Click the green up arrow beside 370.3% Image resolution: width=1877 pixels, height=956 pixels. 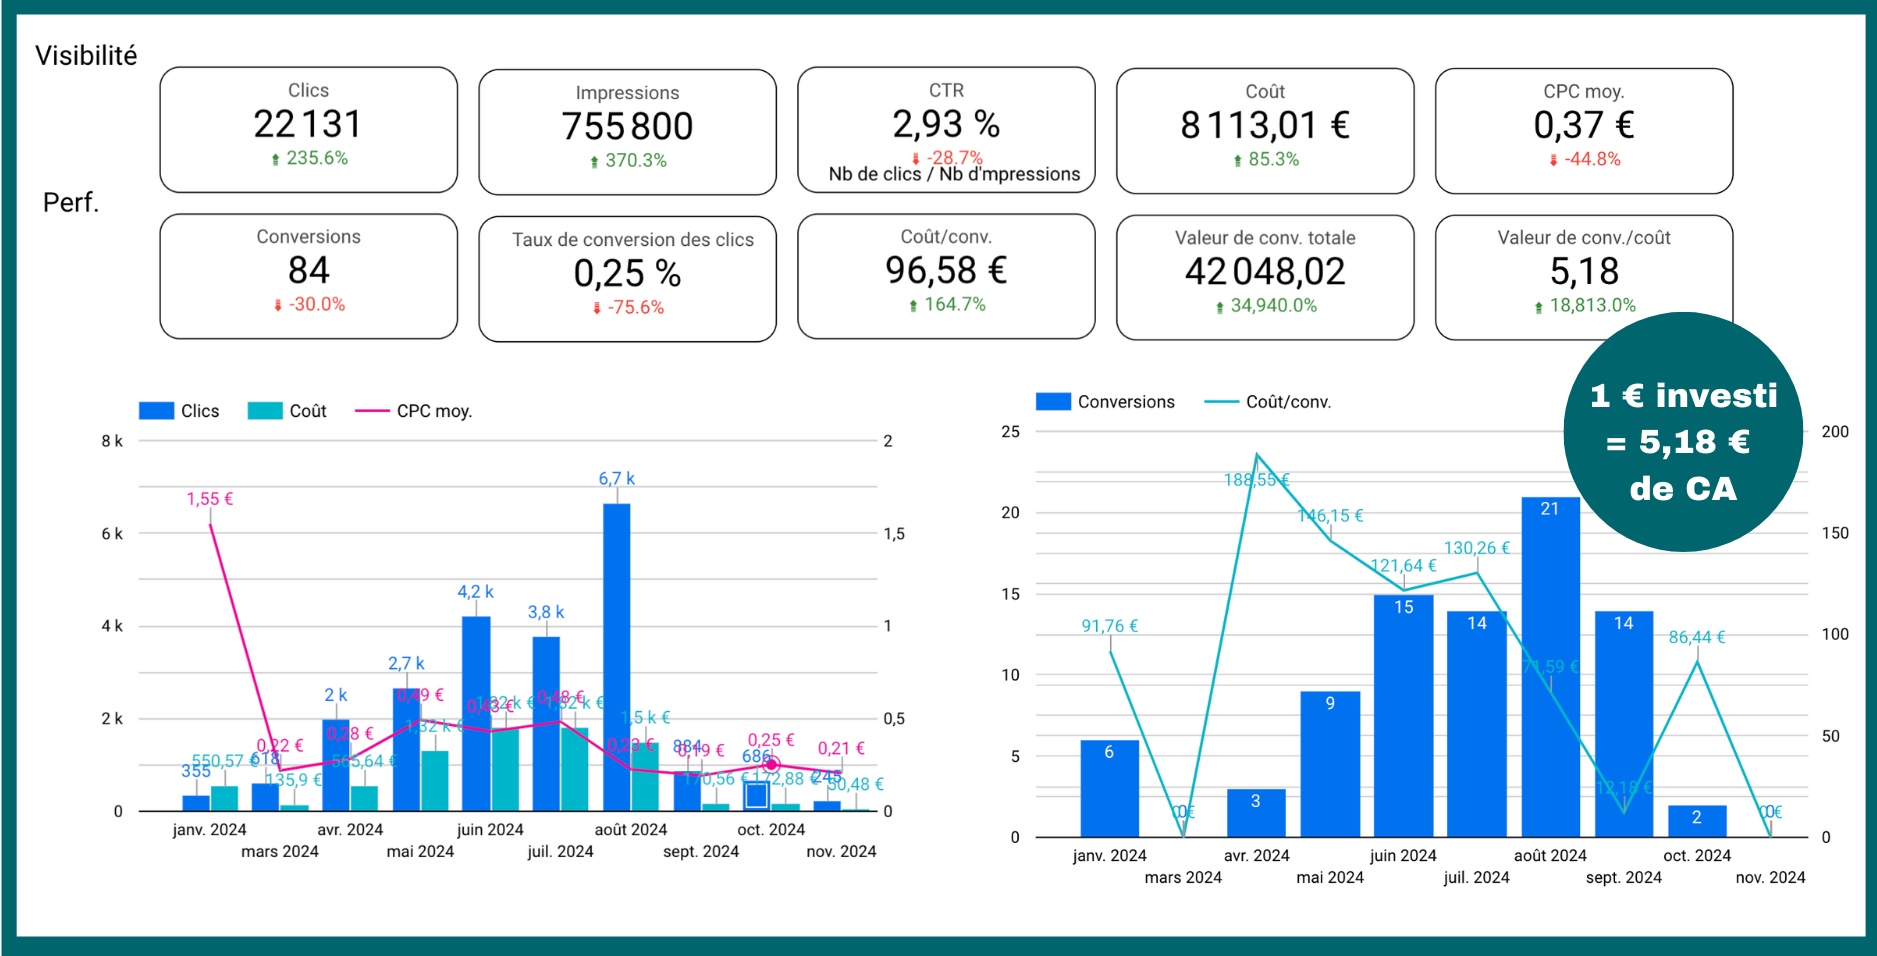(594, 161)
